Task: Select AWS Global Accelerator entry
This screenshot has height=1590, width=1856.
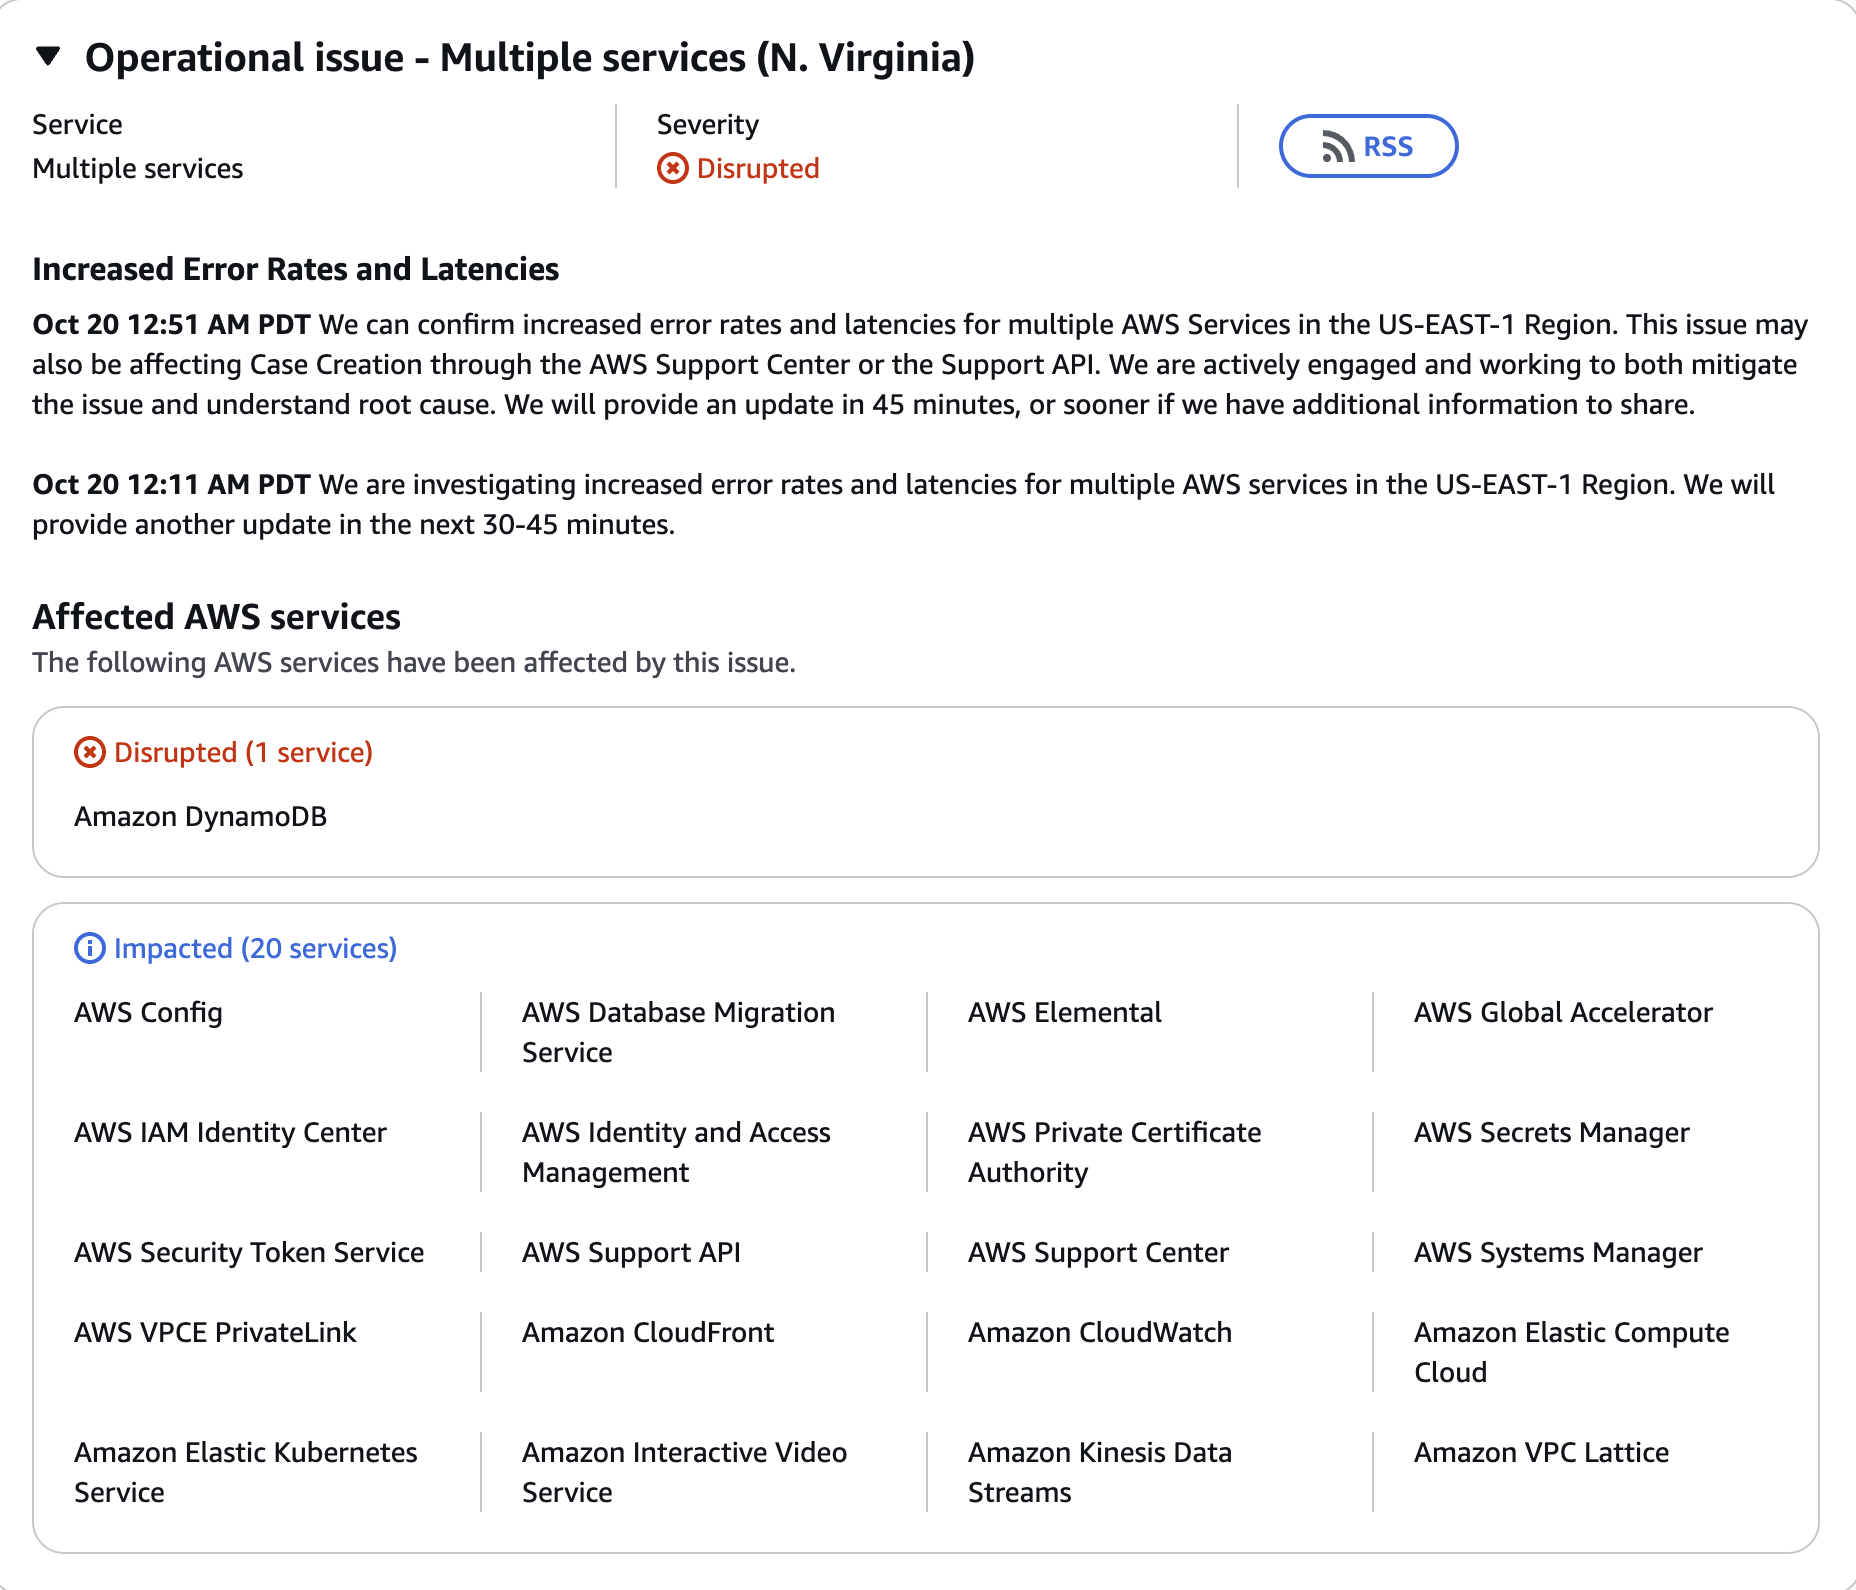Action: (x=1562, y=1013)
